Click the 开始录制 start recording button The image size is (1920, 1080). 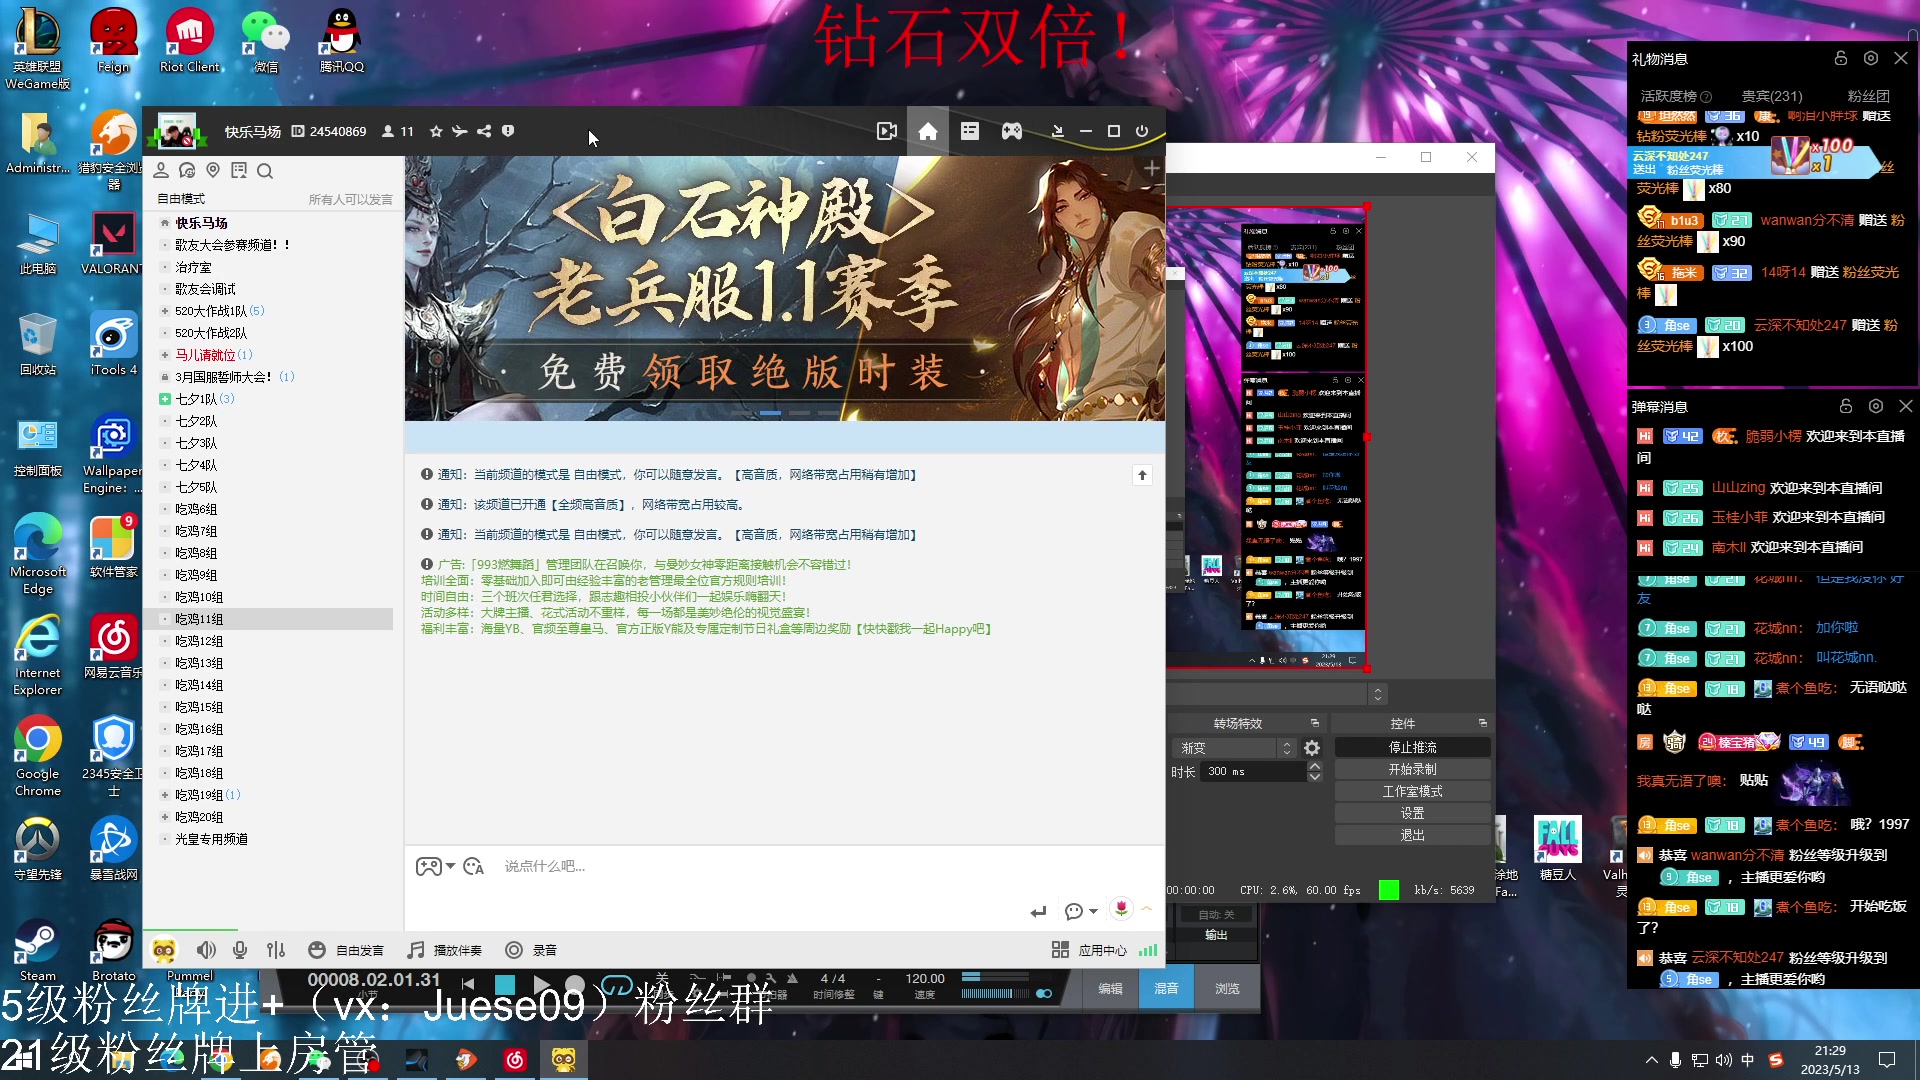pos(1411,768)
